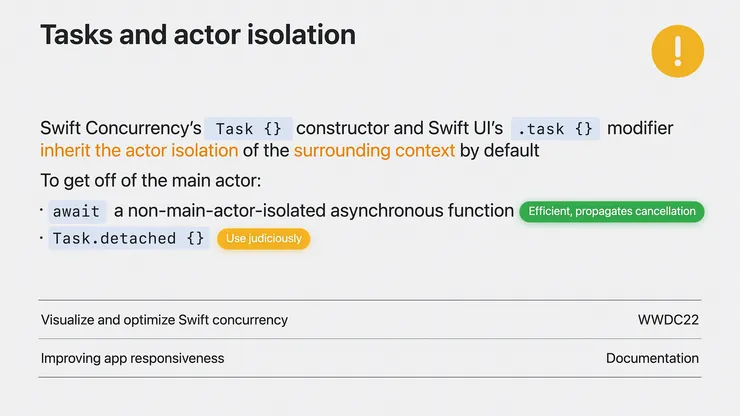Click the orange "inherit the actor isolation" text
740x416 pixels.
pos(139,151)
